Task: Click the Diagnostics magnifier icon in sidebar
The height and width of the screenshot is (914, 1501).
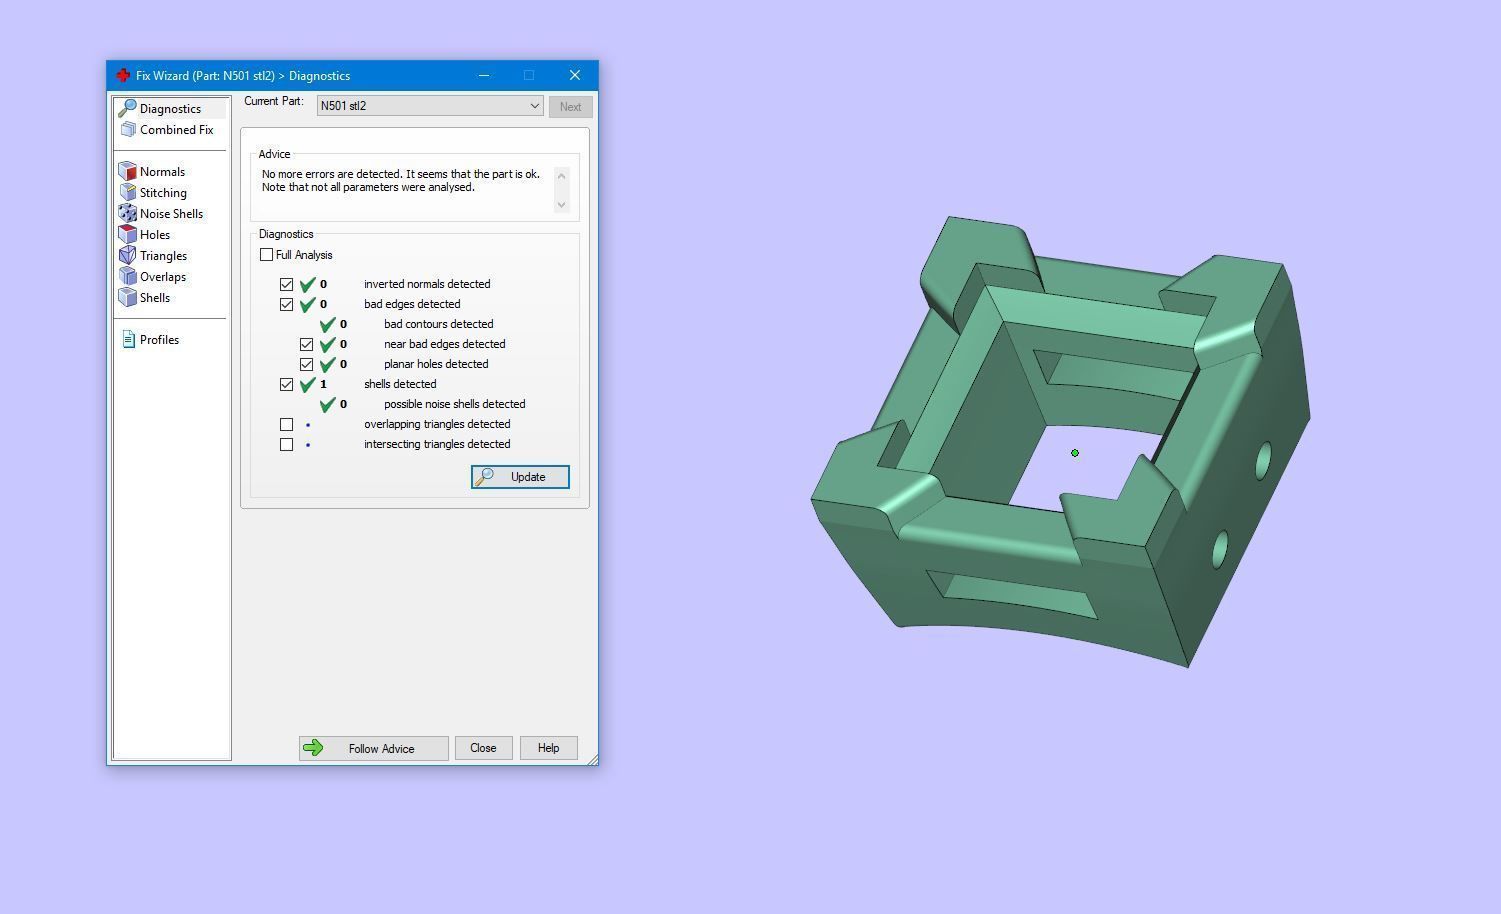Action: pyautogui.click(x=127, y=108)
